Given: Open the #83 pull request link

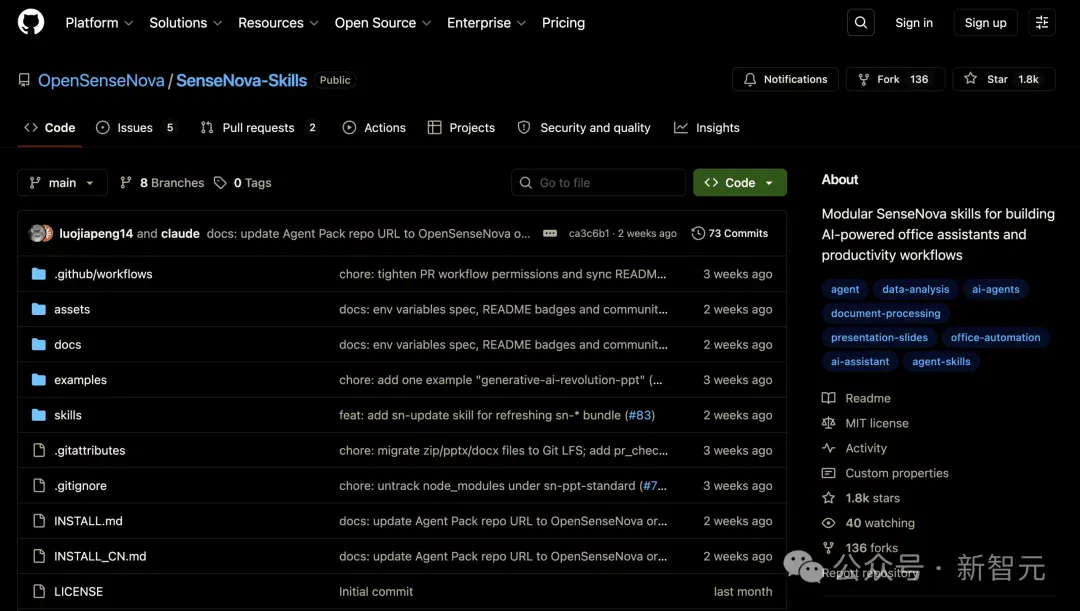Looking at the screenshot, I should (640, 415).
